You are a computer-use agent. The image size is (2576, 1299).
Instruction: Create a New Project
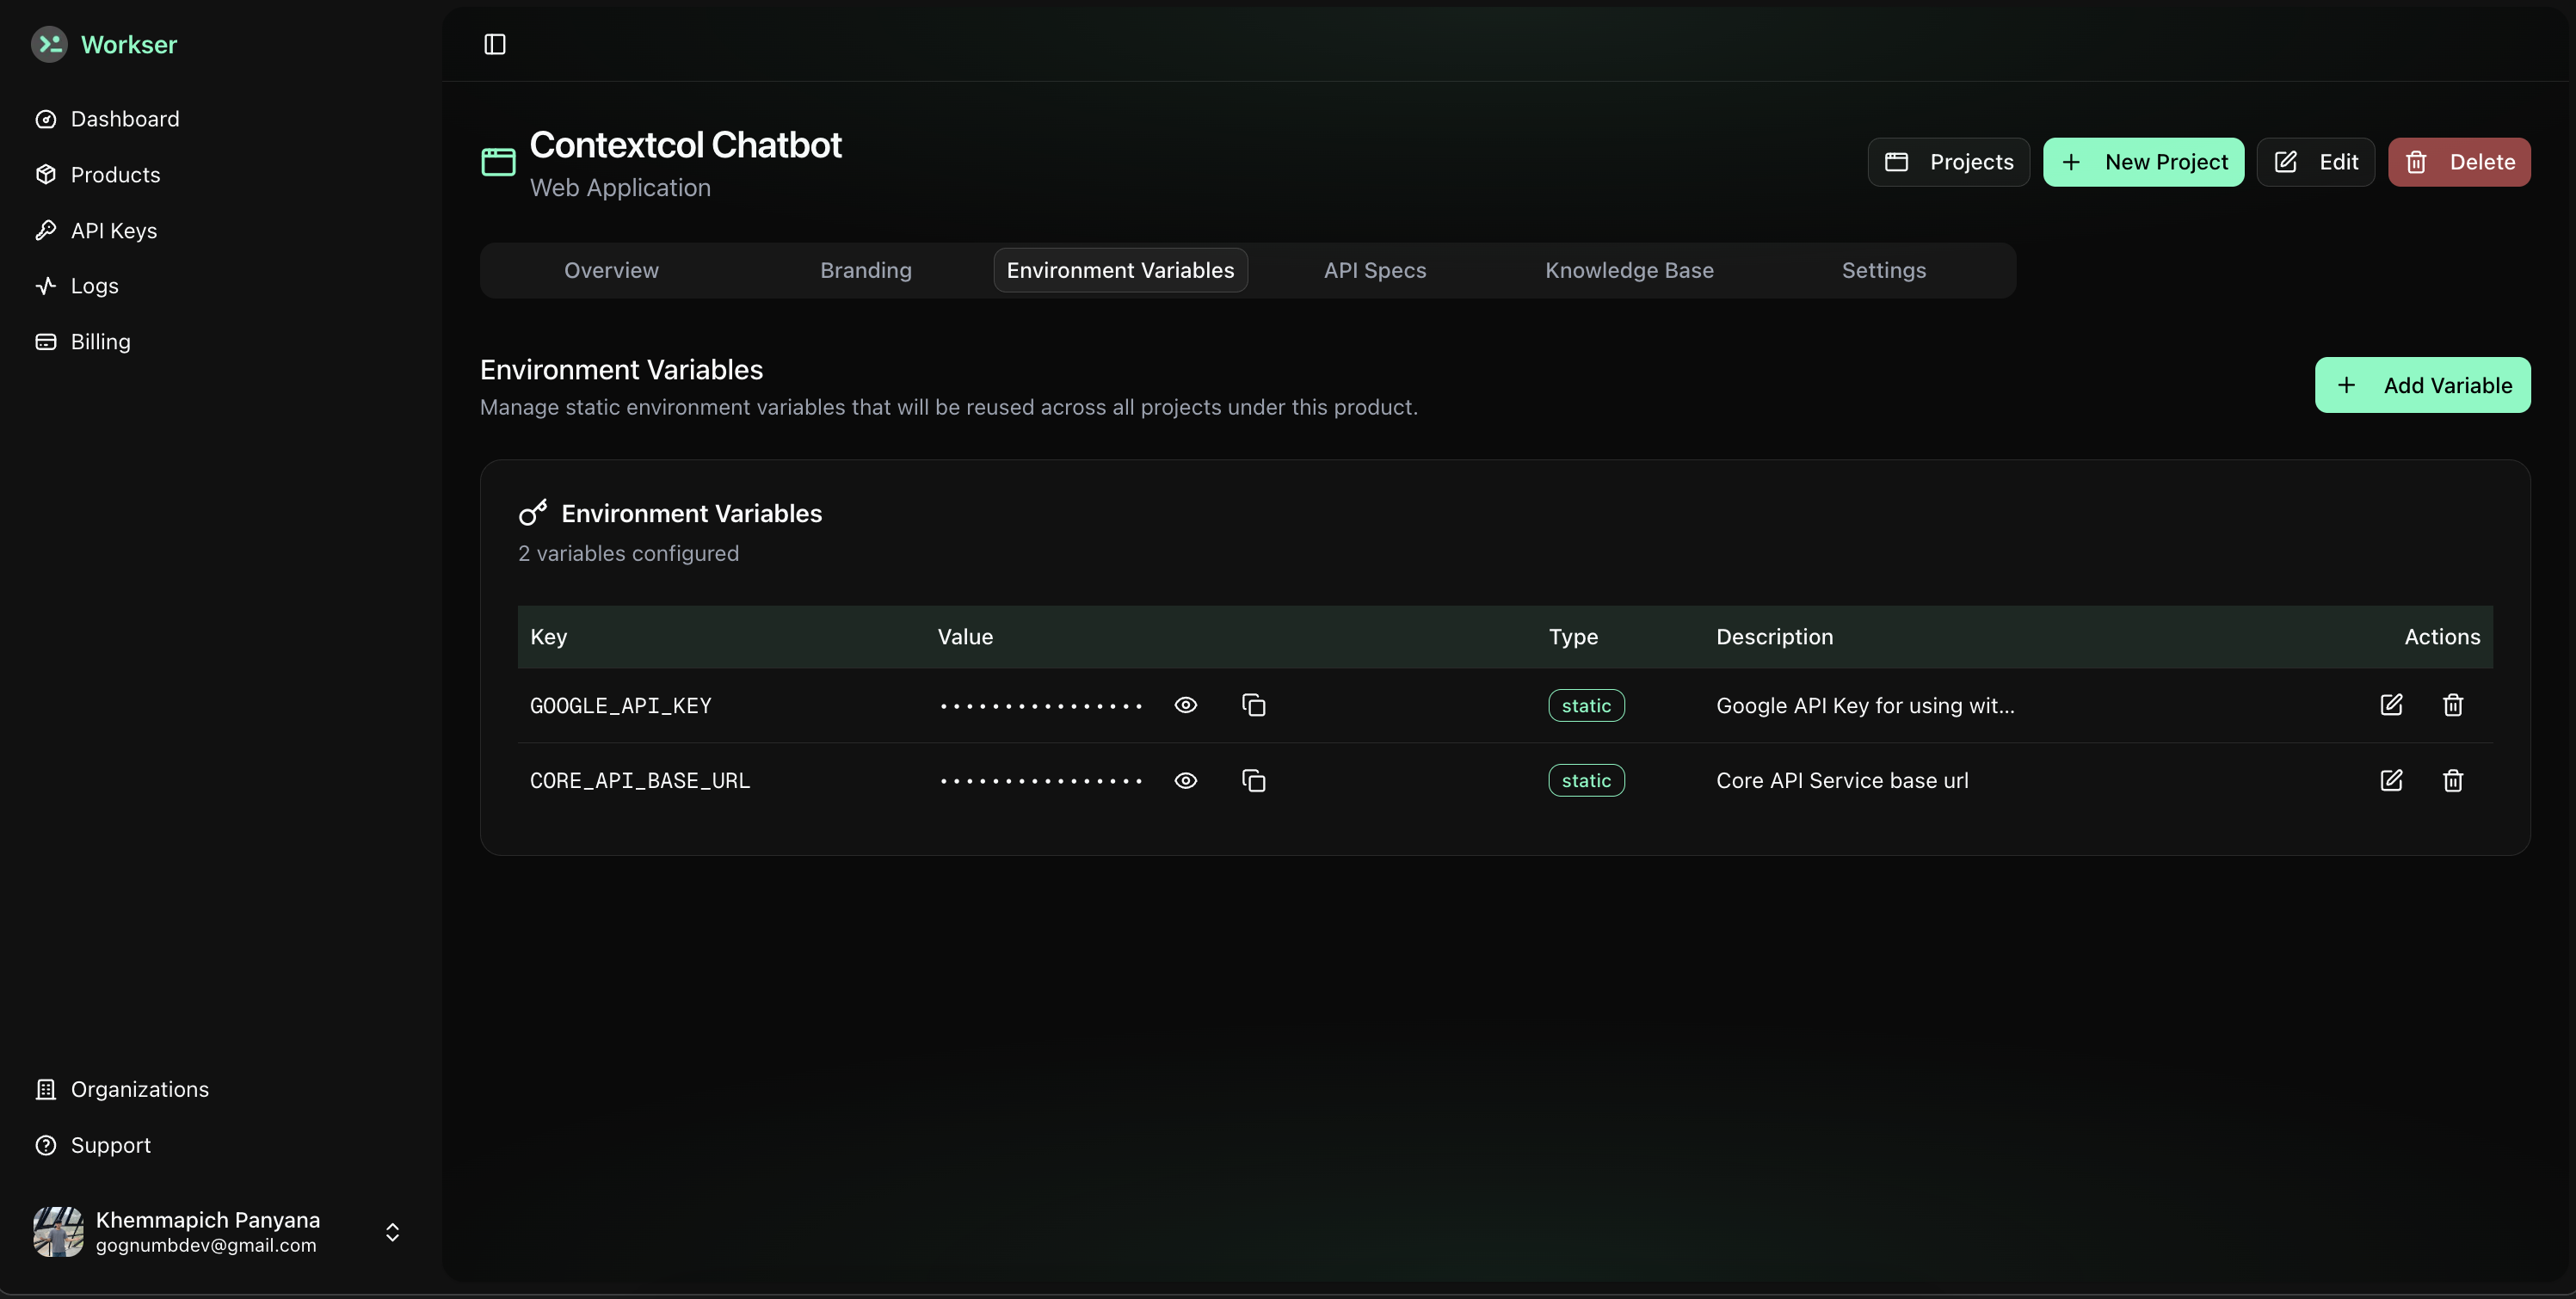click(2144, 161)
